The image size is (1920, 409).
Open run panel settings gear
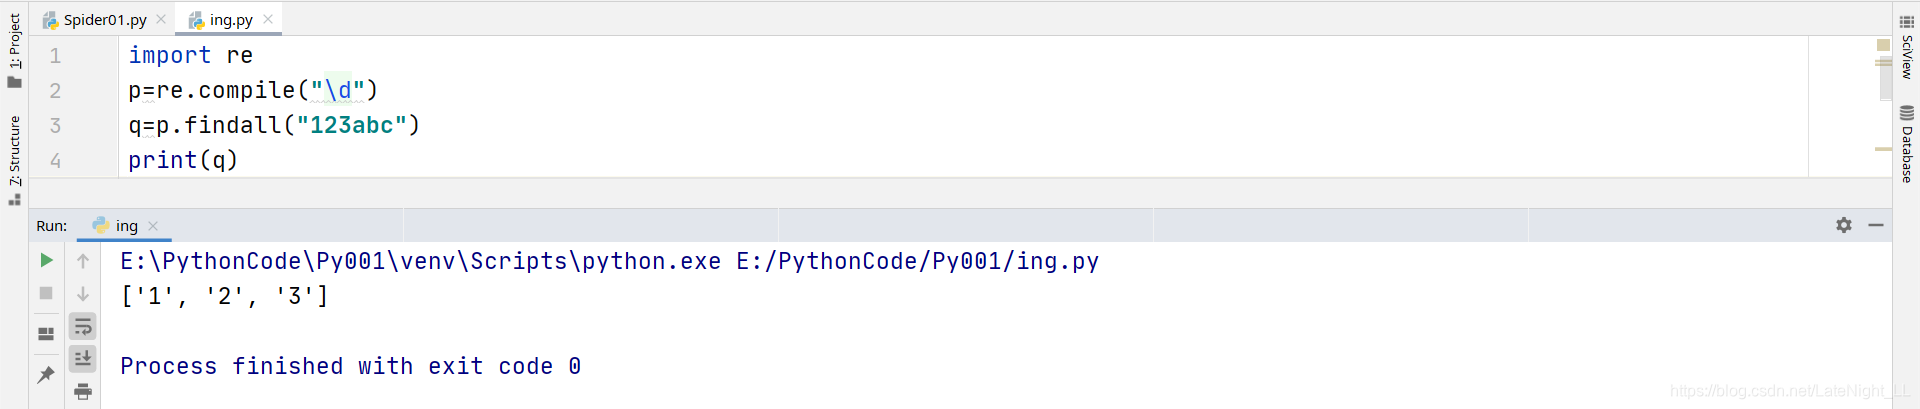1844,225
